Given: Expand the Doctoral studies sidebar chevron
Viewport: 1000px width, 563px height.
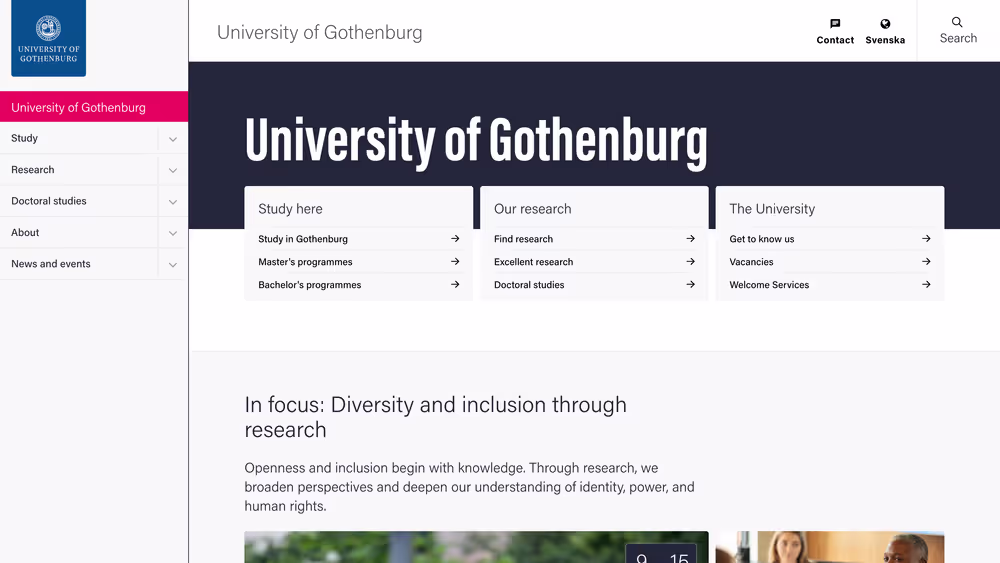Looking at the screenshot, I should 173,201.
